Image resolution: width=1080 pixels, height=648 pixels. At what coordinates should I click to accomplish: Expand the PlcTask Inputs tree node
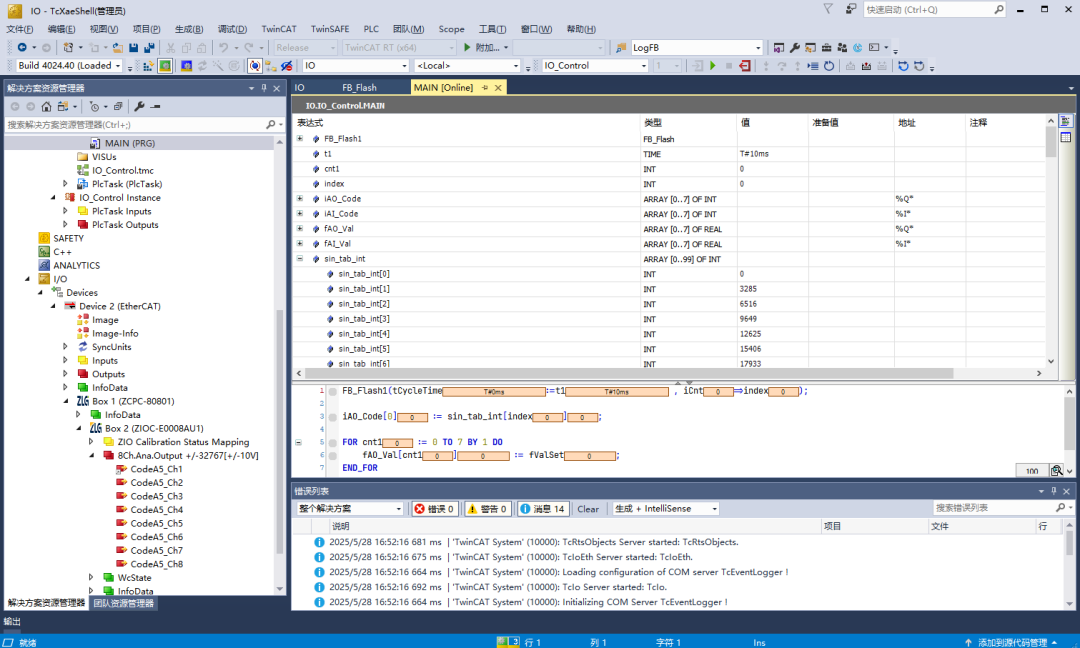(x=65, y=211)
